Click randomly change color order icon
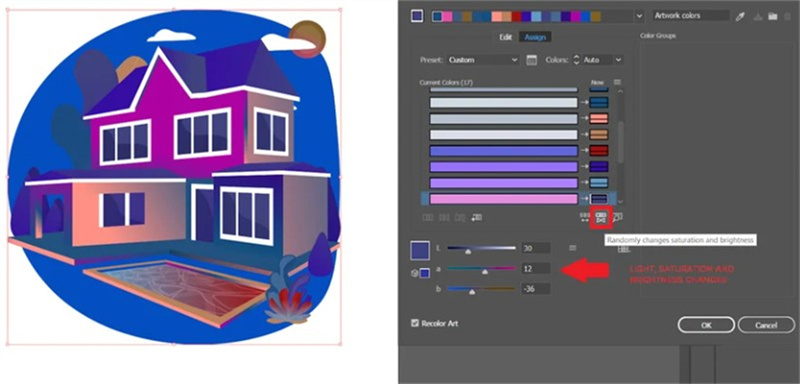This screenshot has width=800, height=384. pyautogui.click(x=585, y=218)
